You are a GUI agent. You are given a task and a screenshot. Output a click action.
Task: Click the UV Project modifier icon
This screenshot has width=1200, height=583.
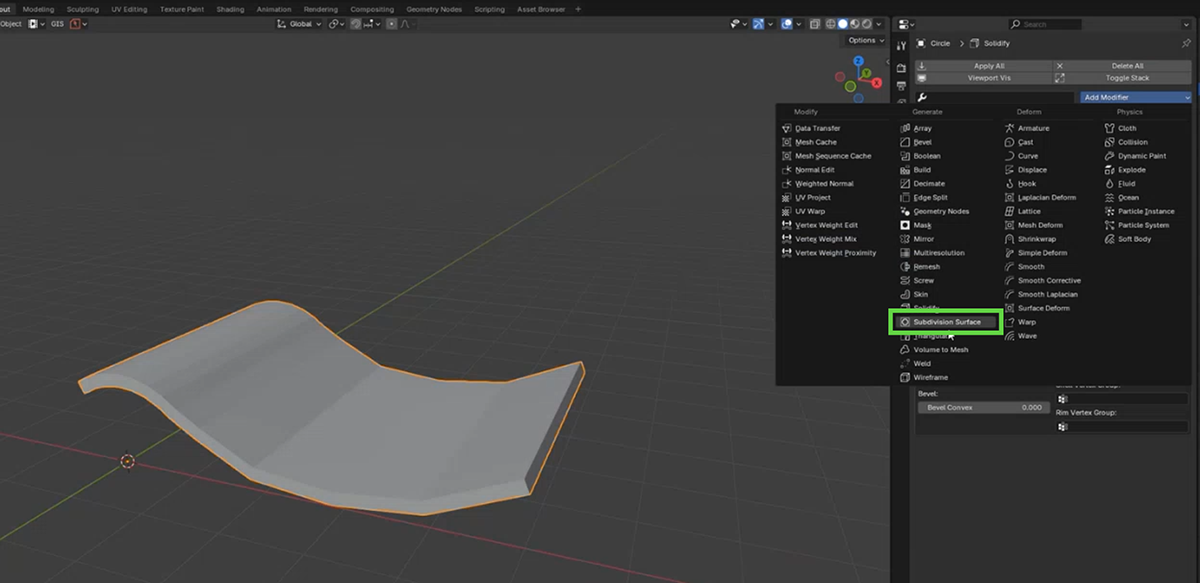787,198
